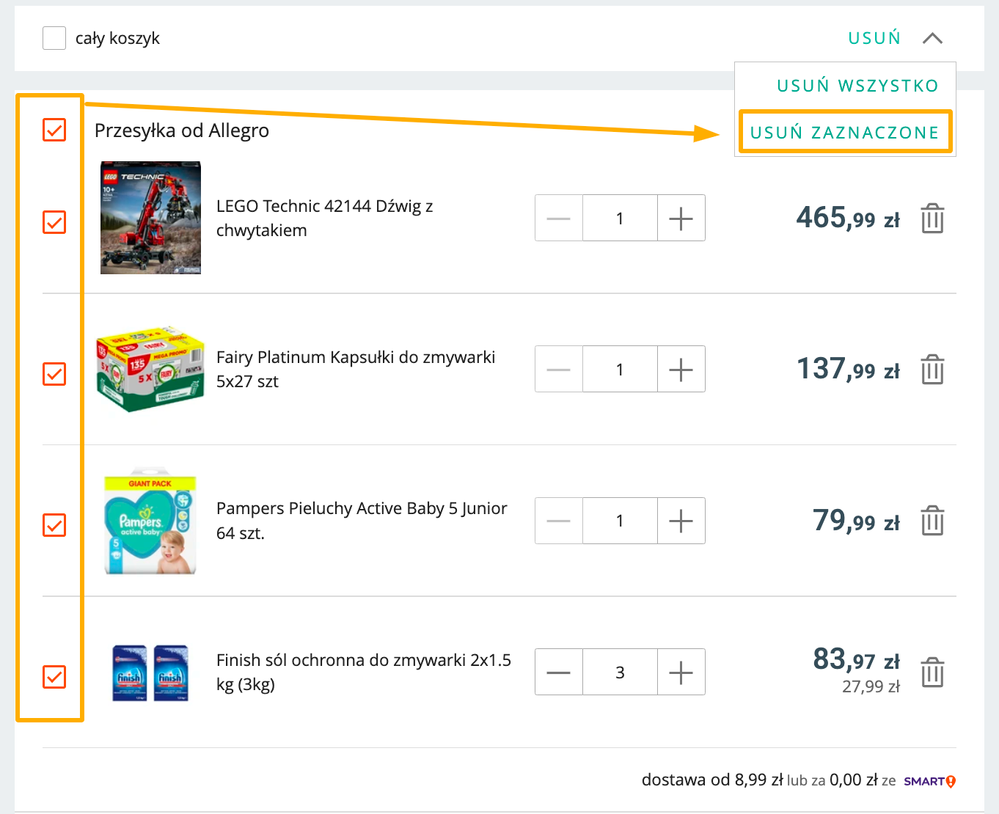Collapse the USUŃ dropdown chevron
Image resolution: width=999 pixels, height=814 pixels.
point(932,38)
